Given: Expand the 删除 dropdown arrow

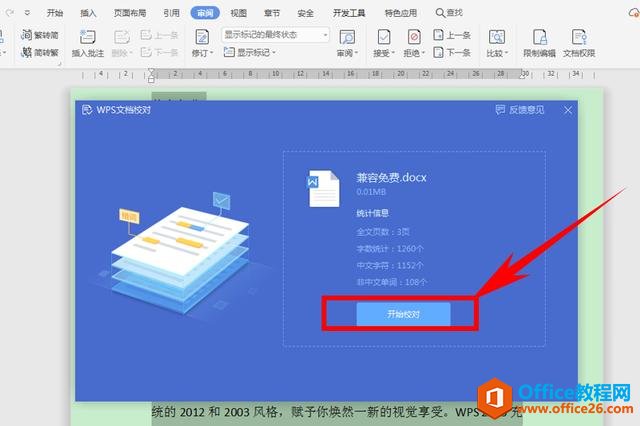Looking at the screenshot, I should 131,53.
